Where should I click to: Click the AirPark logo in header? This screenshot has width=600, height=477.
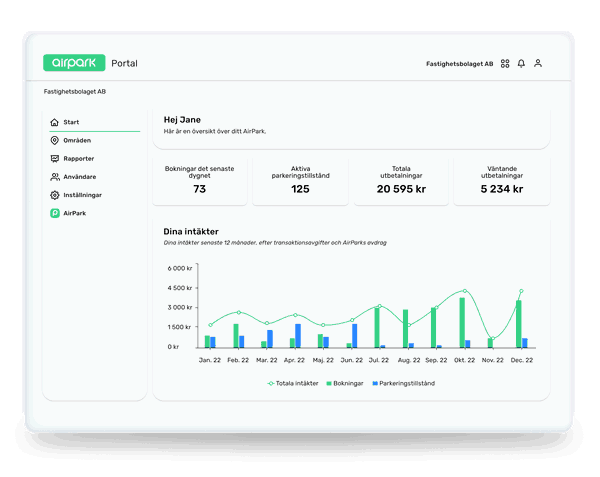[74, 63]
